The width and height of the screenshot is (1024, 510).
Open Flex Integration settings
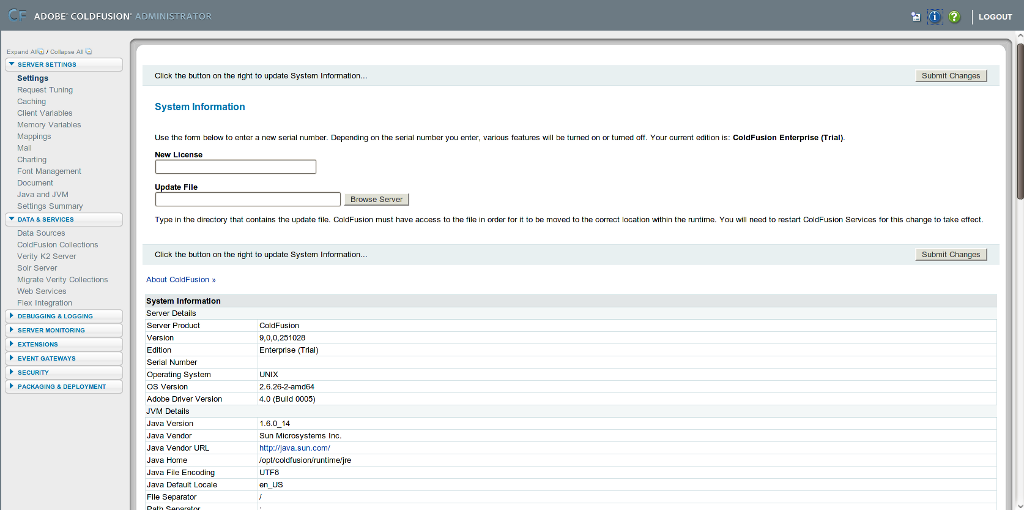point(44,303)
